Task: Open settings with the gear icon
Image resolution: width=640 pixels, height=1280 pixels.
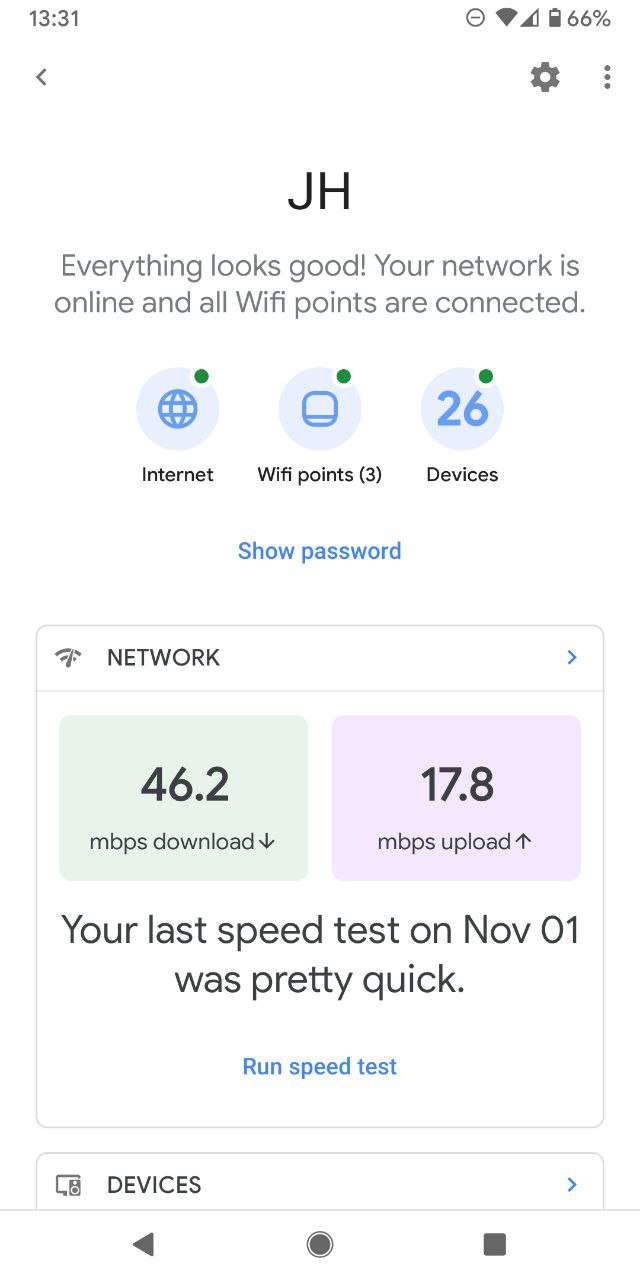Action: (x=545, y=77)
